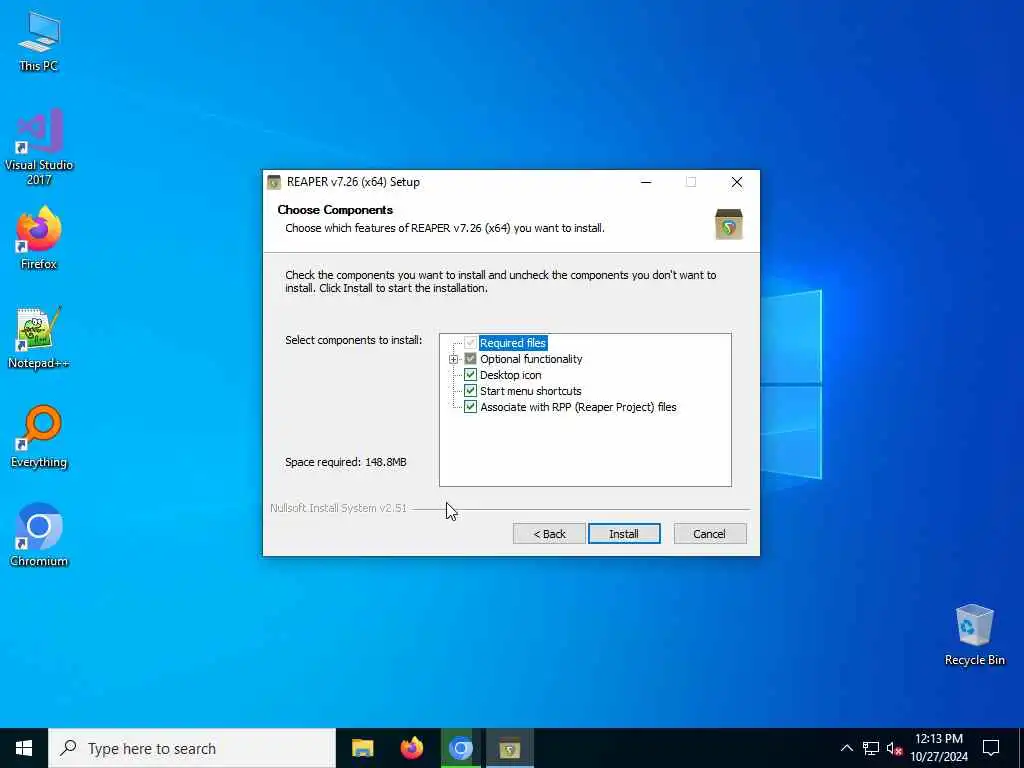
Task: Open the notification center
Action: point(991,748)
